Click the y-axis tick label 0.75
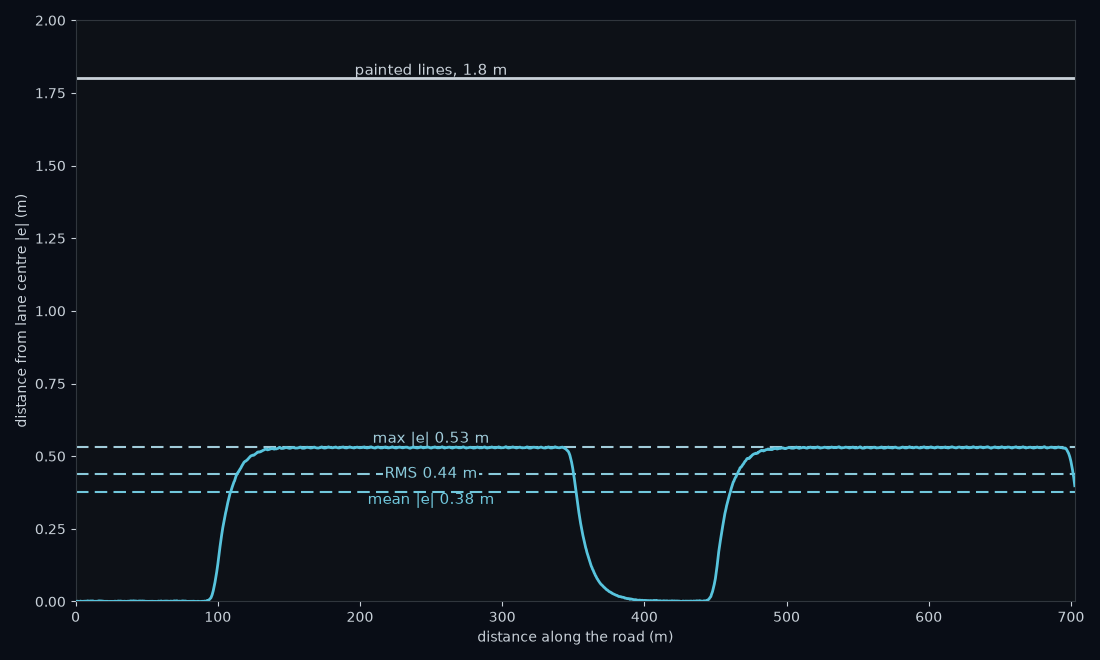Screen dimensions: 1100x660 tap(51, 384)
